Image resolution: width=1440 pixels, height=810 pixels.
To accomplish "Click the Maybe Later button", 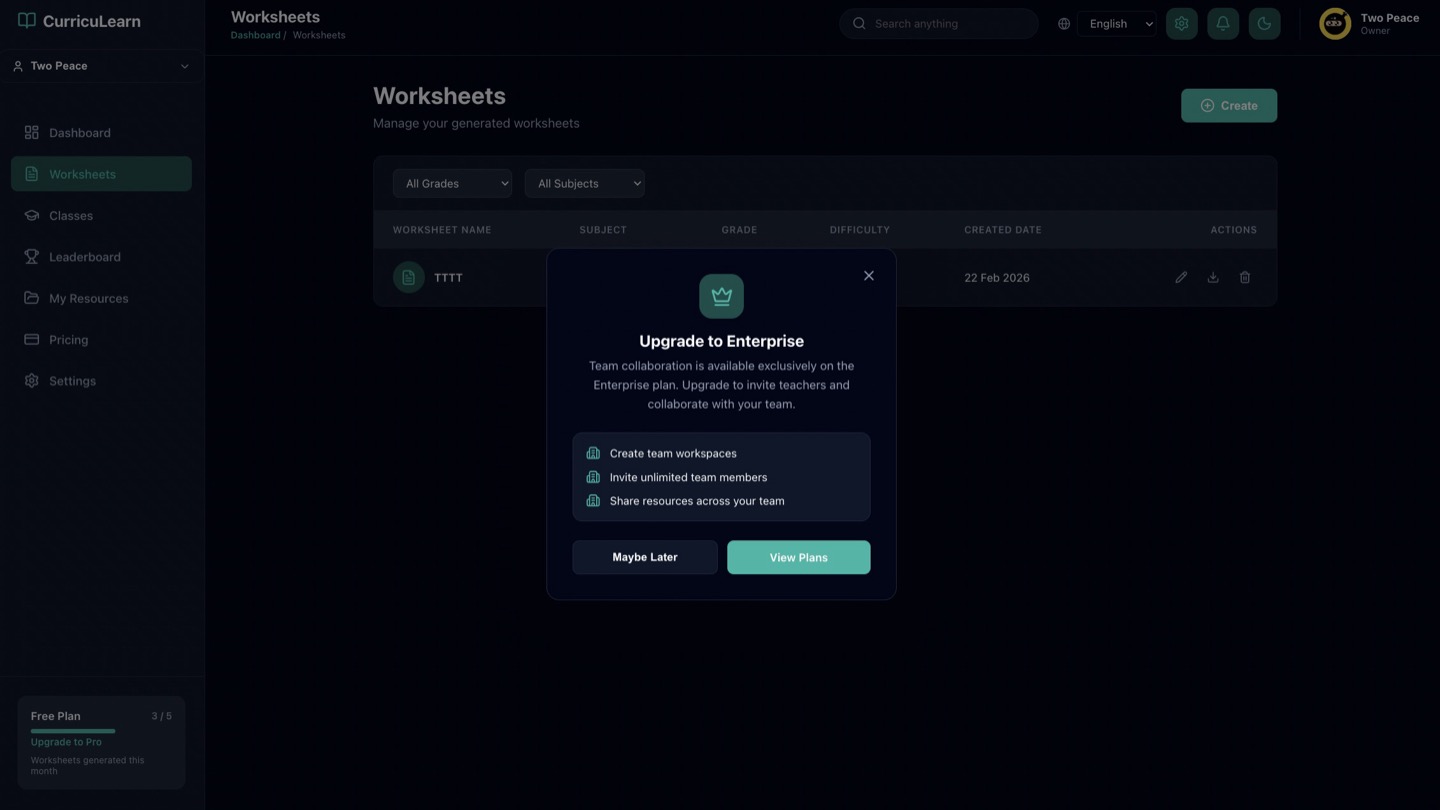I will click(x=645, y=557).
